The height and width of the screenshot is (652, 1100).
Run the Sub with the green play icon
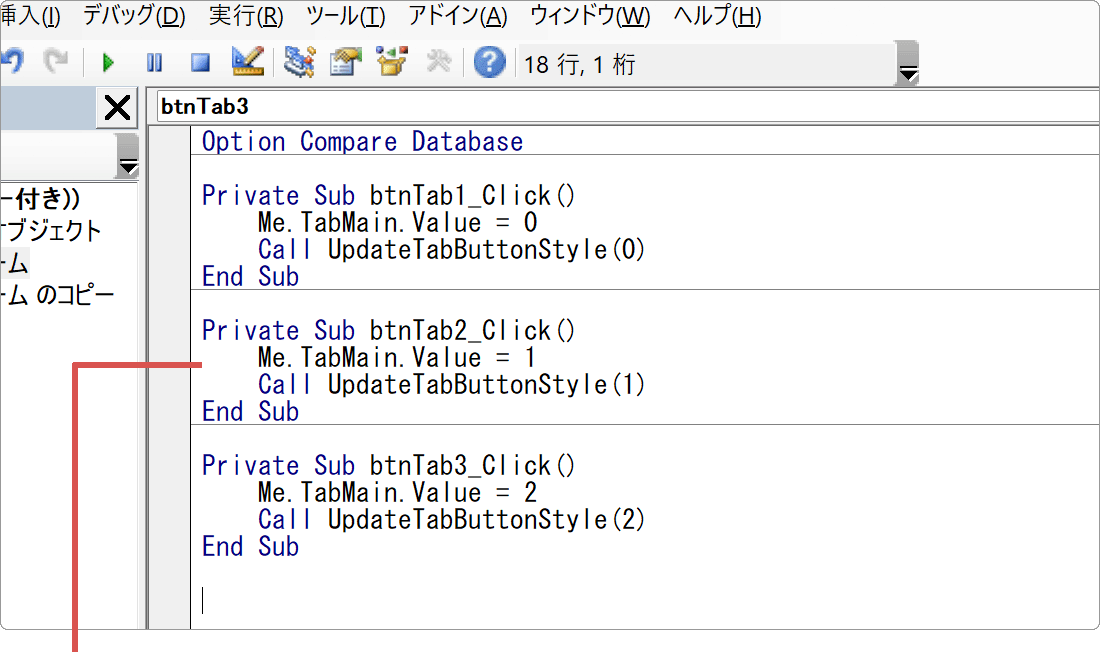tap(108, 63)
